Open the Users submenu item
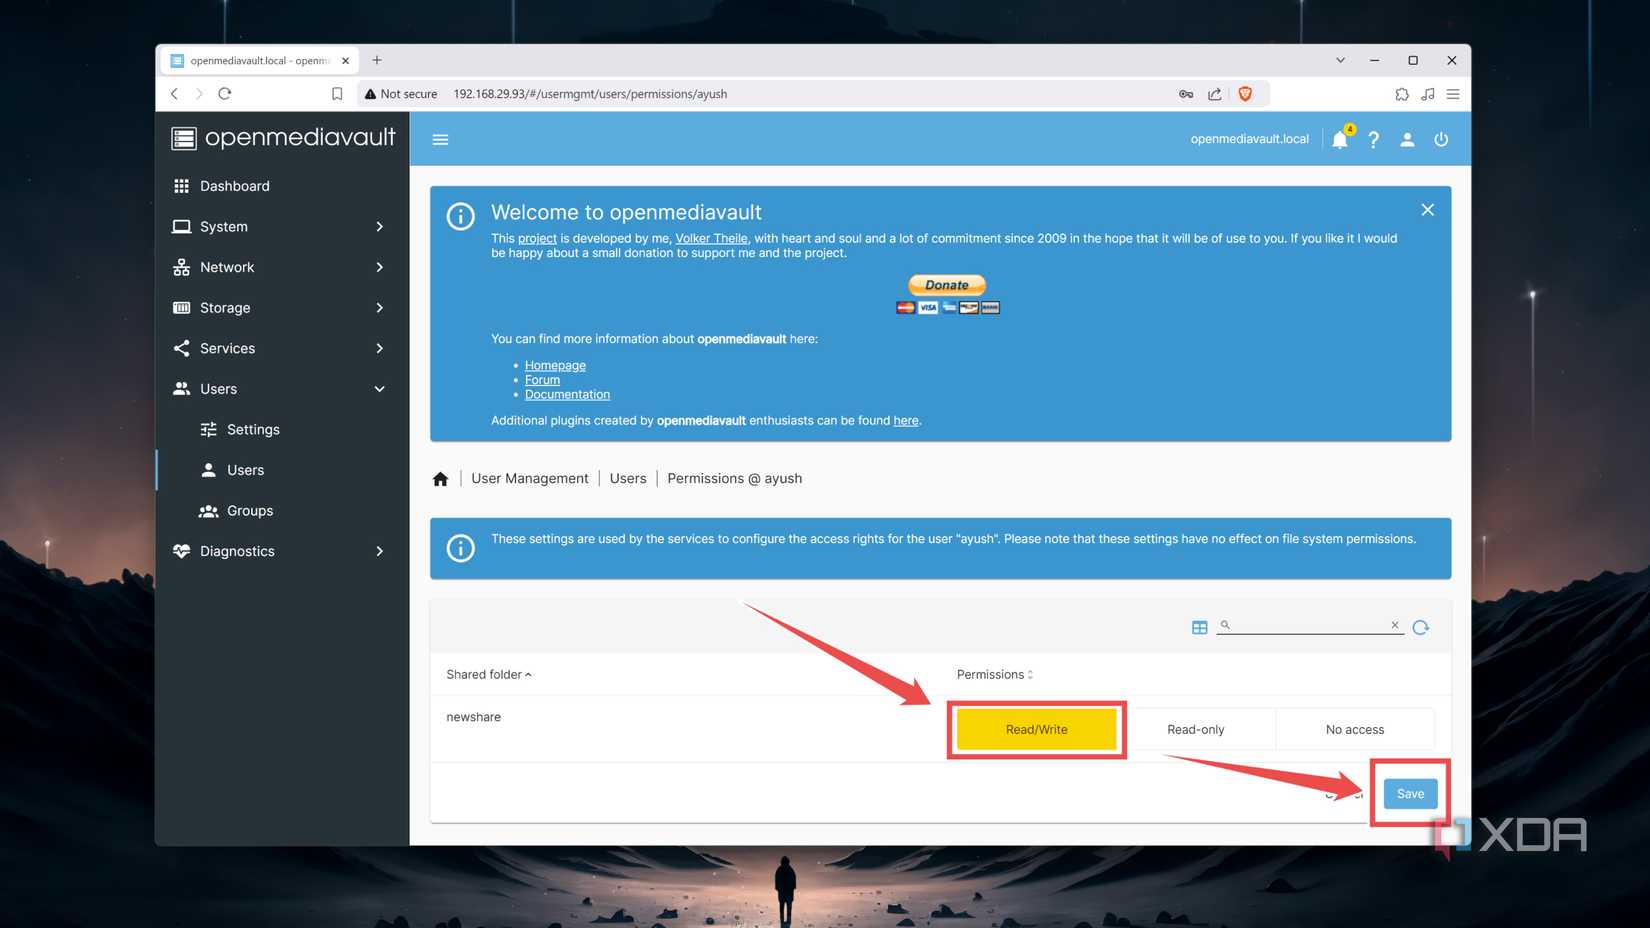The image size is (1650, 928). click(x=282, y=470)
